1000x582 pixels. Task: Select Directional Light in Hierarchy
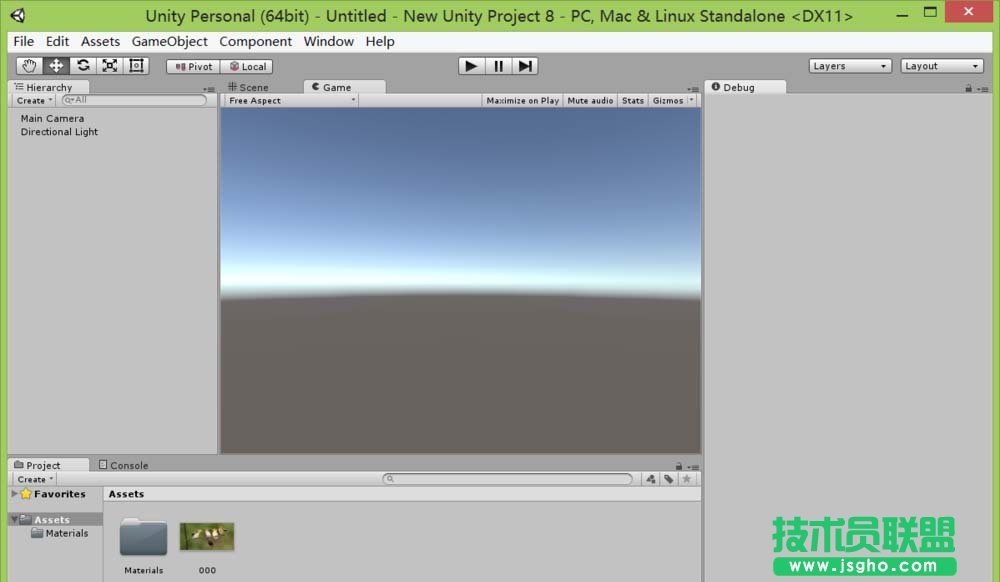pos(59,132)
